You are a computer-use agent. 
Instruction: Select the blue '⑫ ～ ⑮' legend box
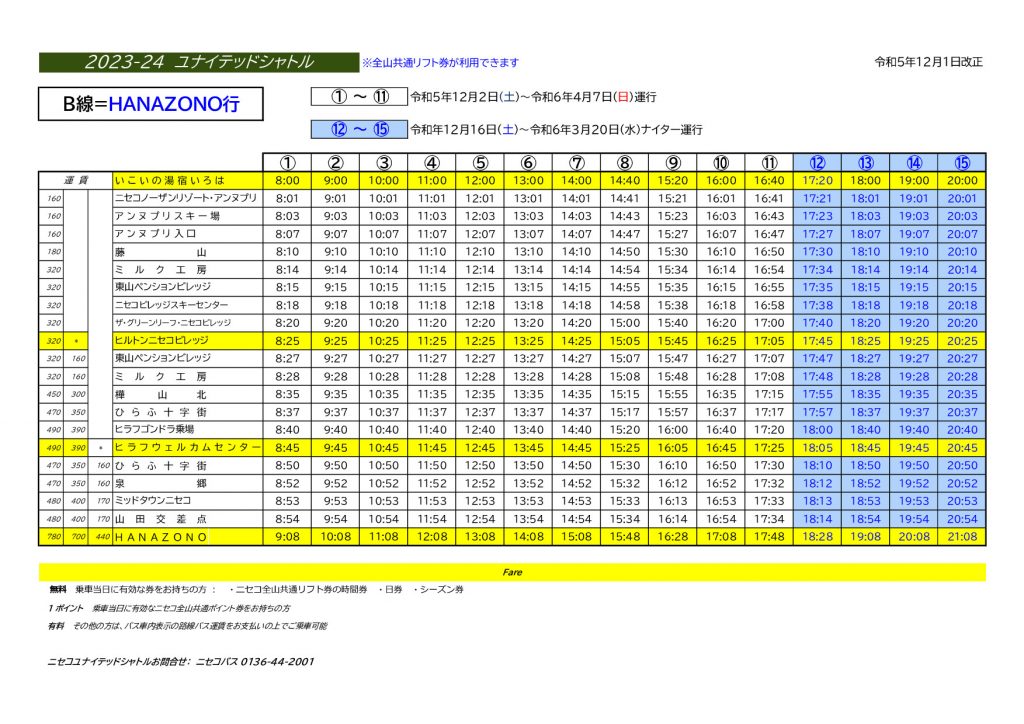pos(359,129)
